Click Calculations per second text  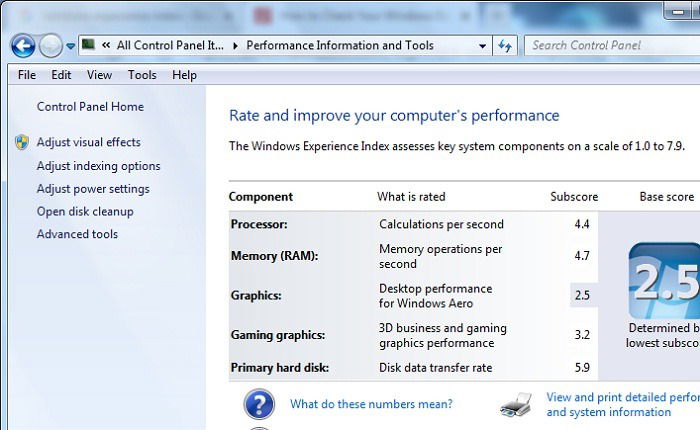(441, 224)
